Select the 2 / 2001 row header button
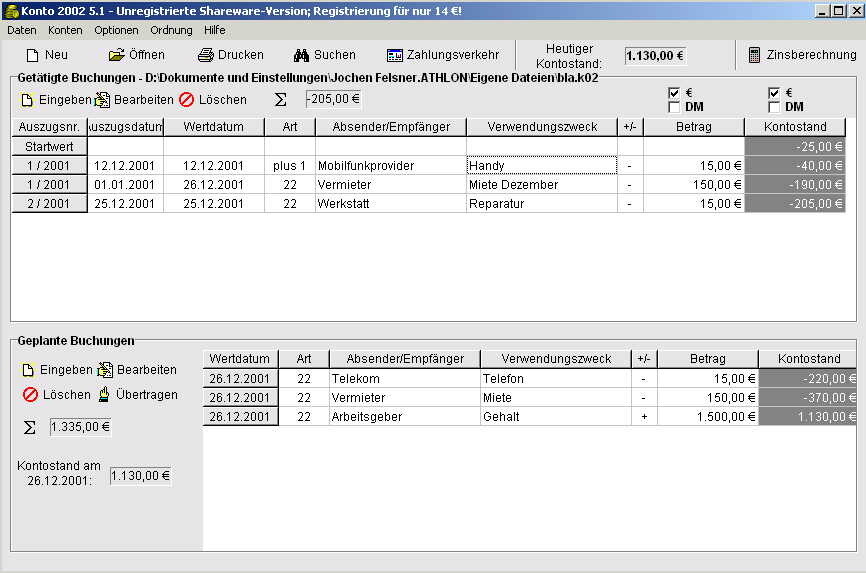 click(49, 203)
